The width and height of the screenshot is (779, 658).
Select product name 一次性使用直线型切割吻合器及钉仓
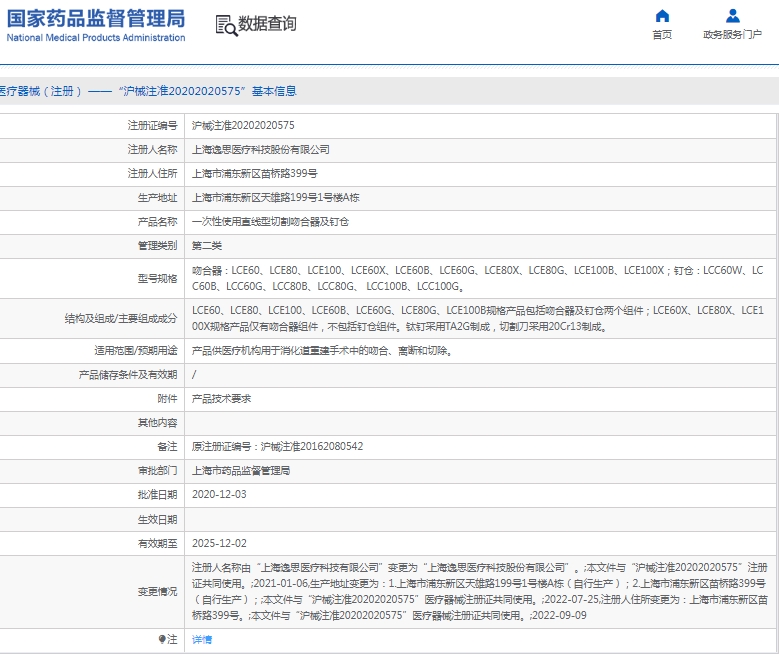pos(270,222)
